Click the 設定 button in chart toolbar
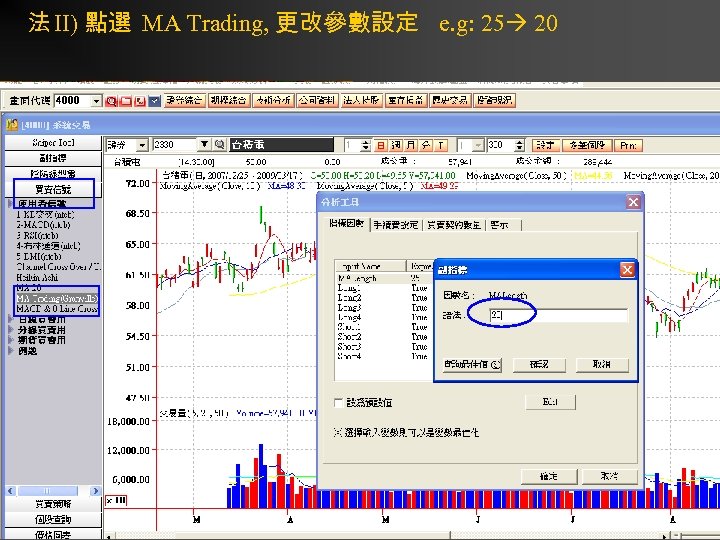 coord(546,146)
